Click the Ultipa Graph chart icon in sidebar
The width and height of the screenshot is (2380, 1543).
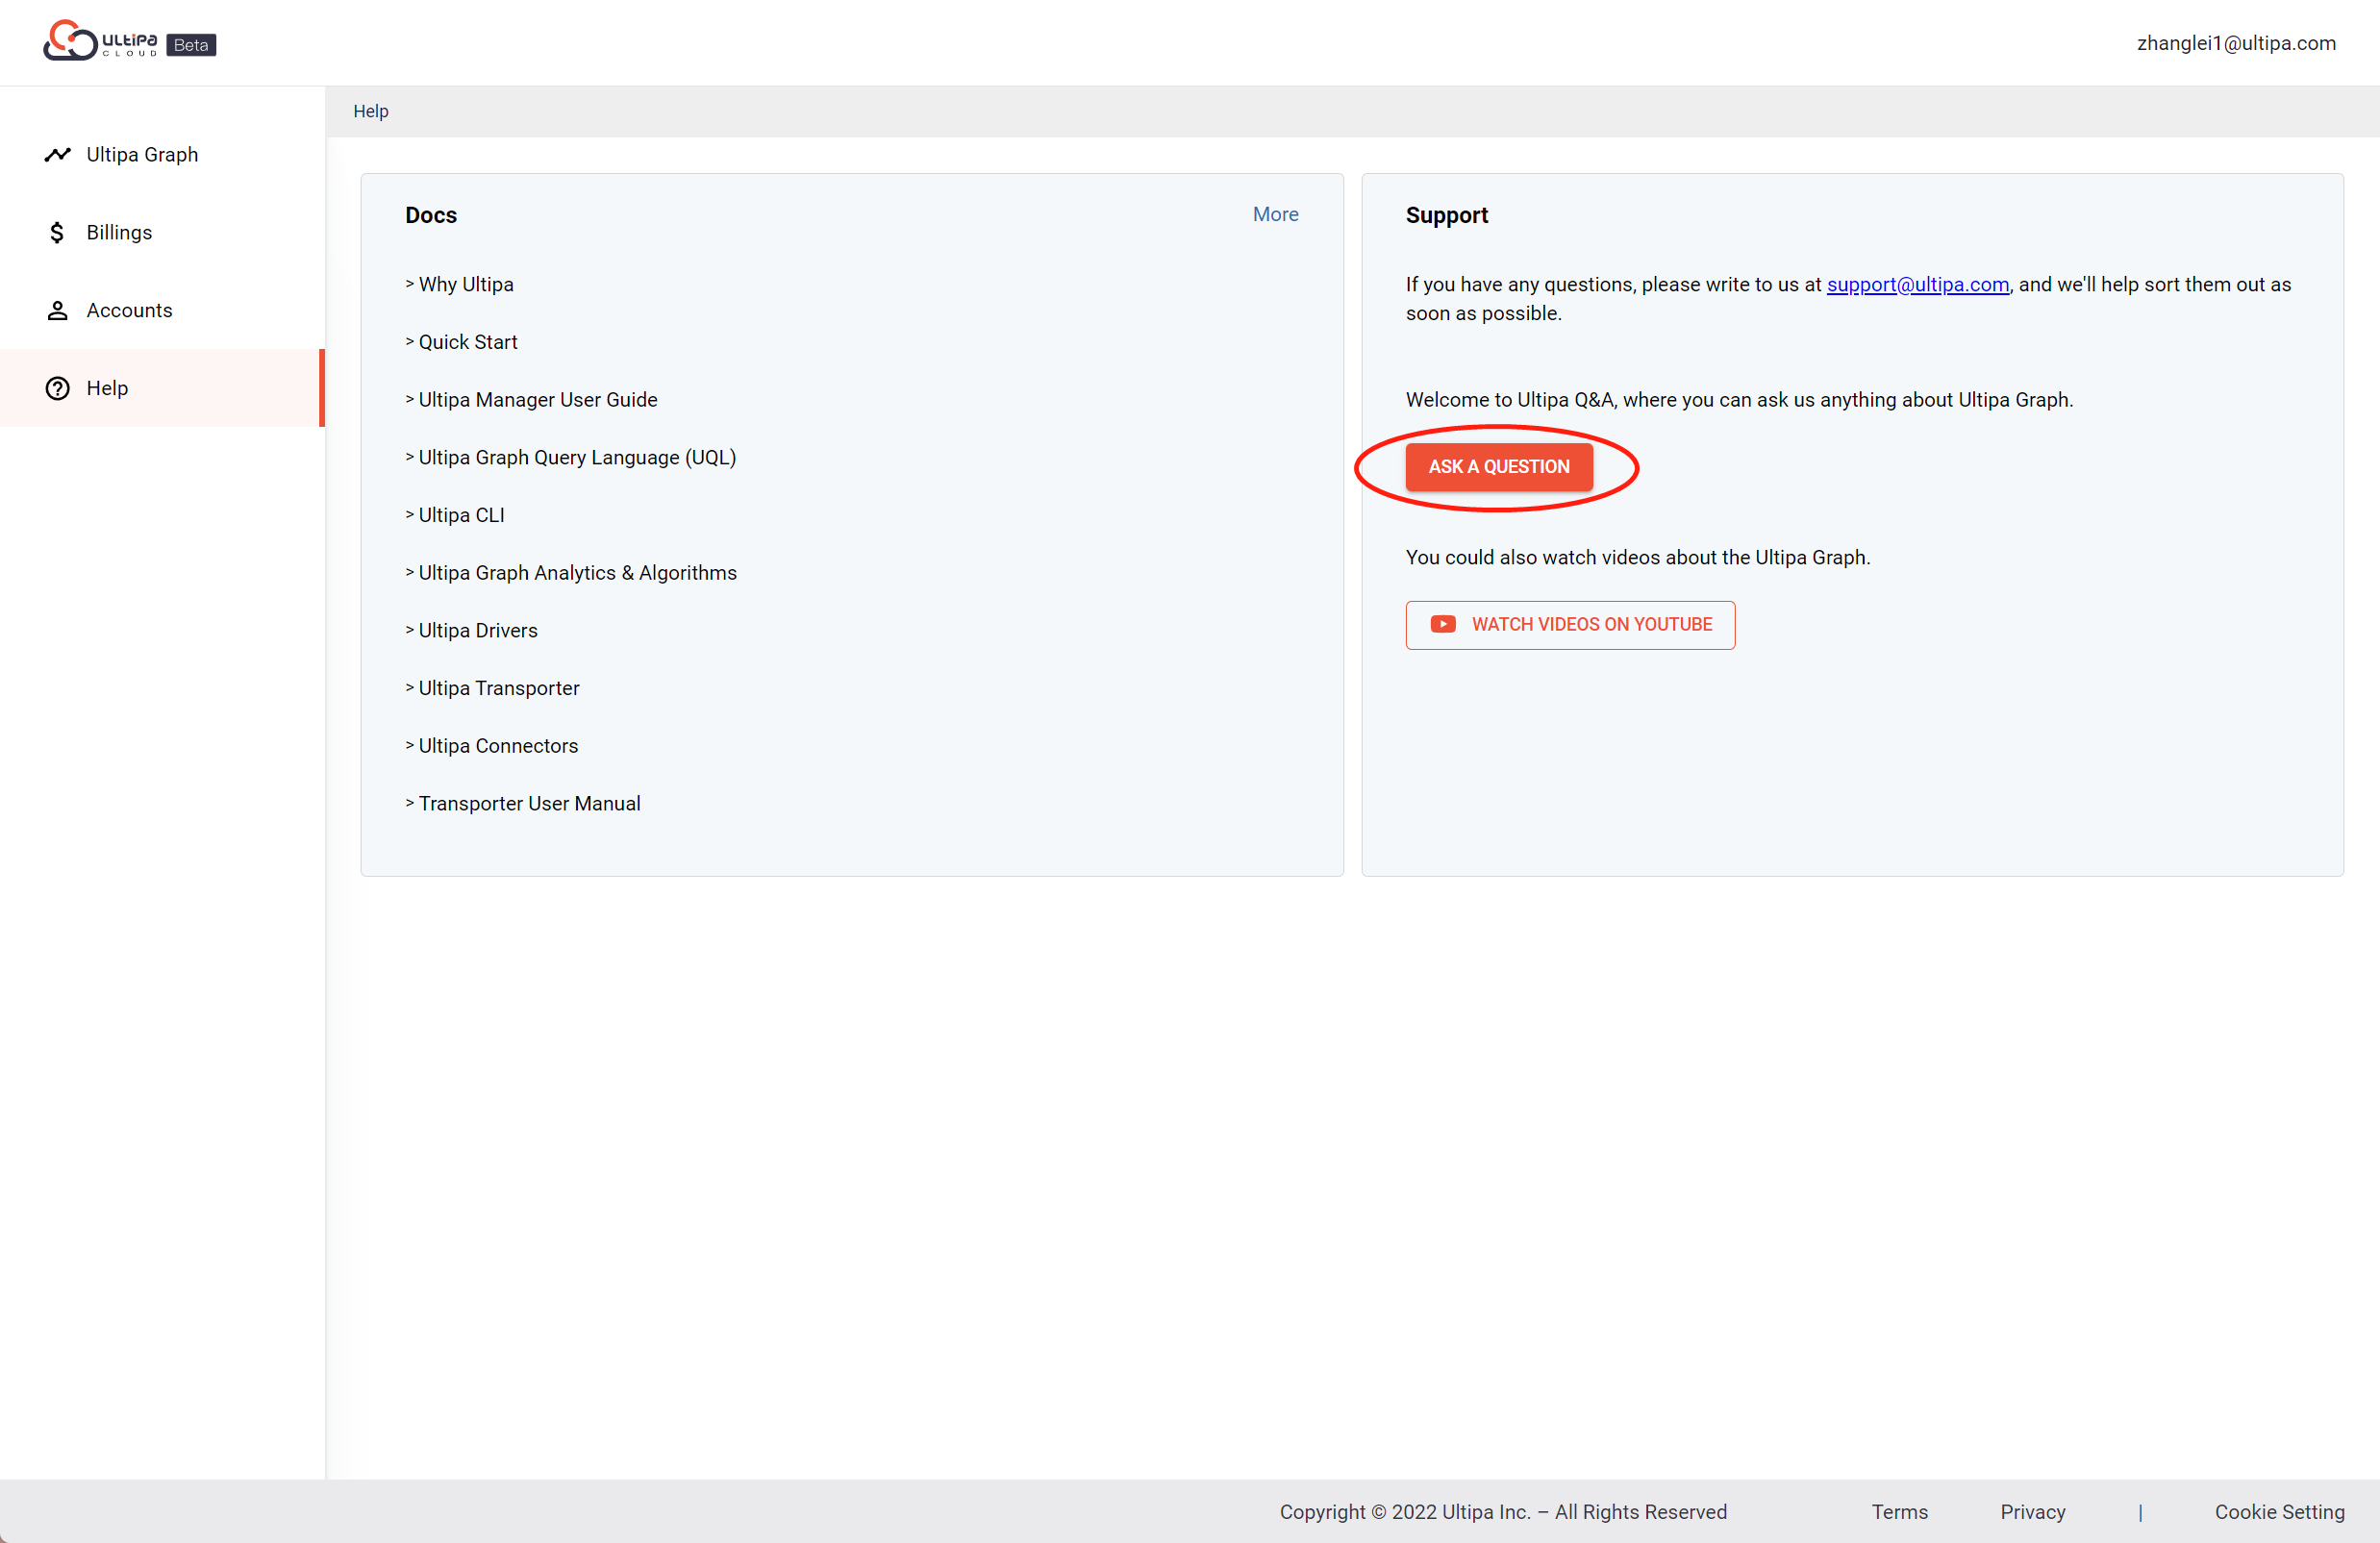(x=57, y=154)
